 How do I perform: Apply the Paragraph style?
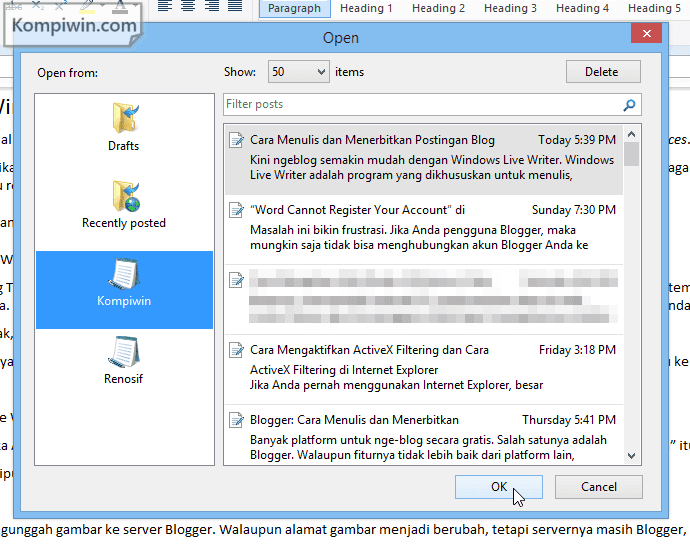coord(294,8)
